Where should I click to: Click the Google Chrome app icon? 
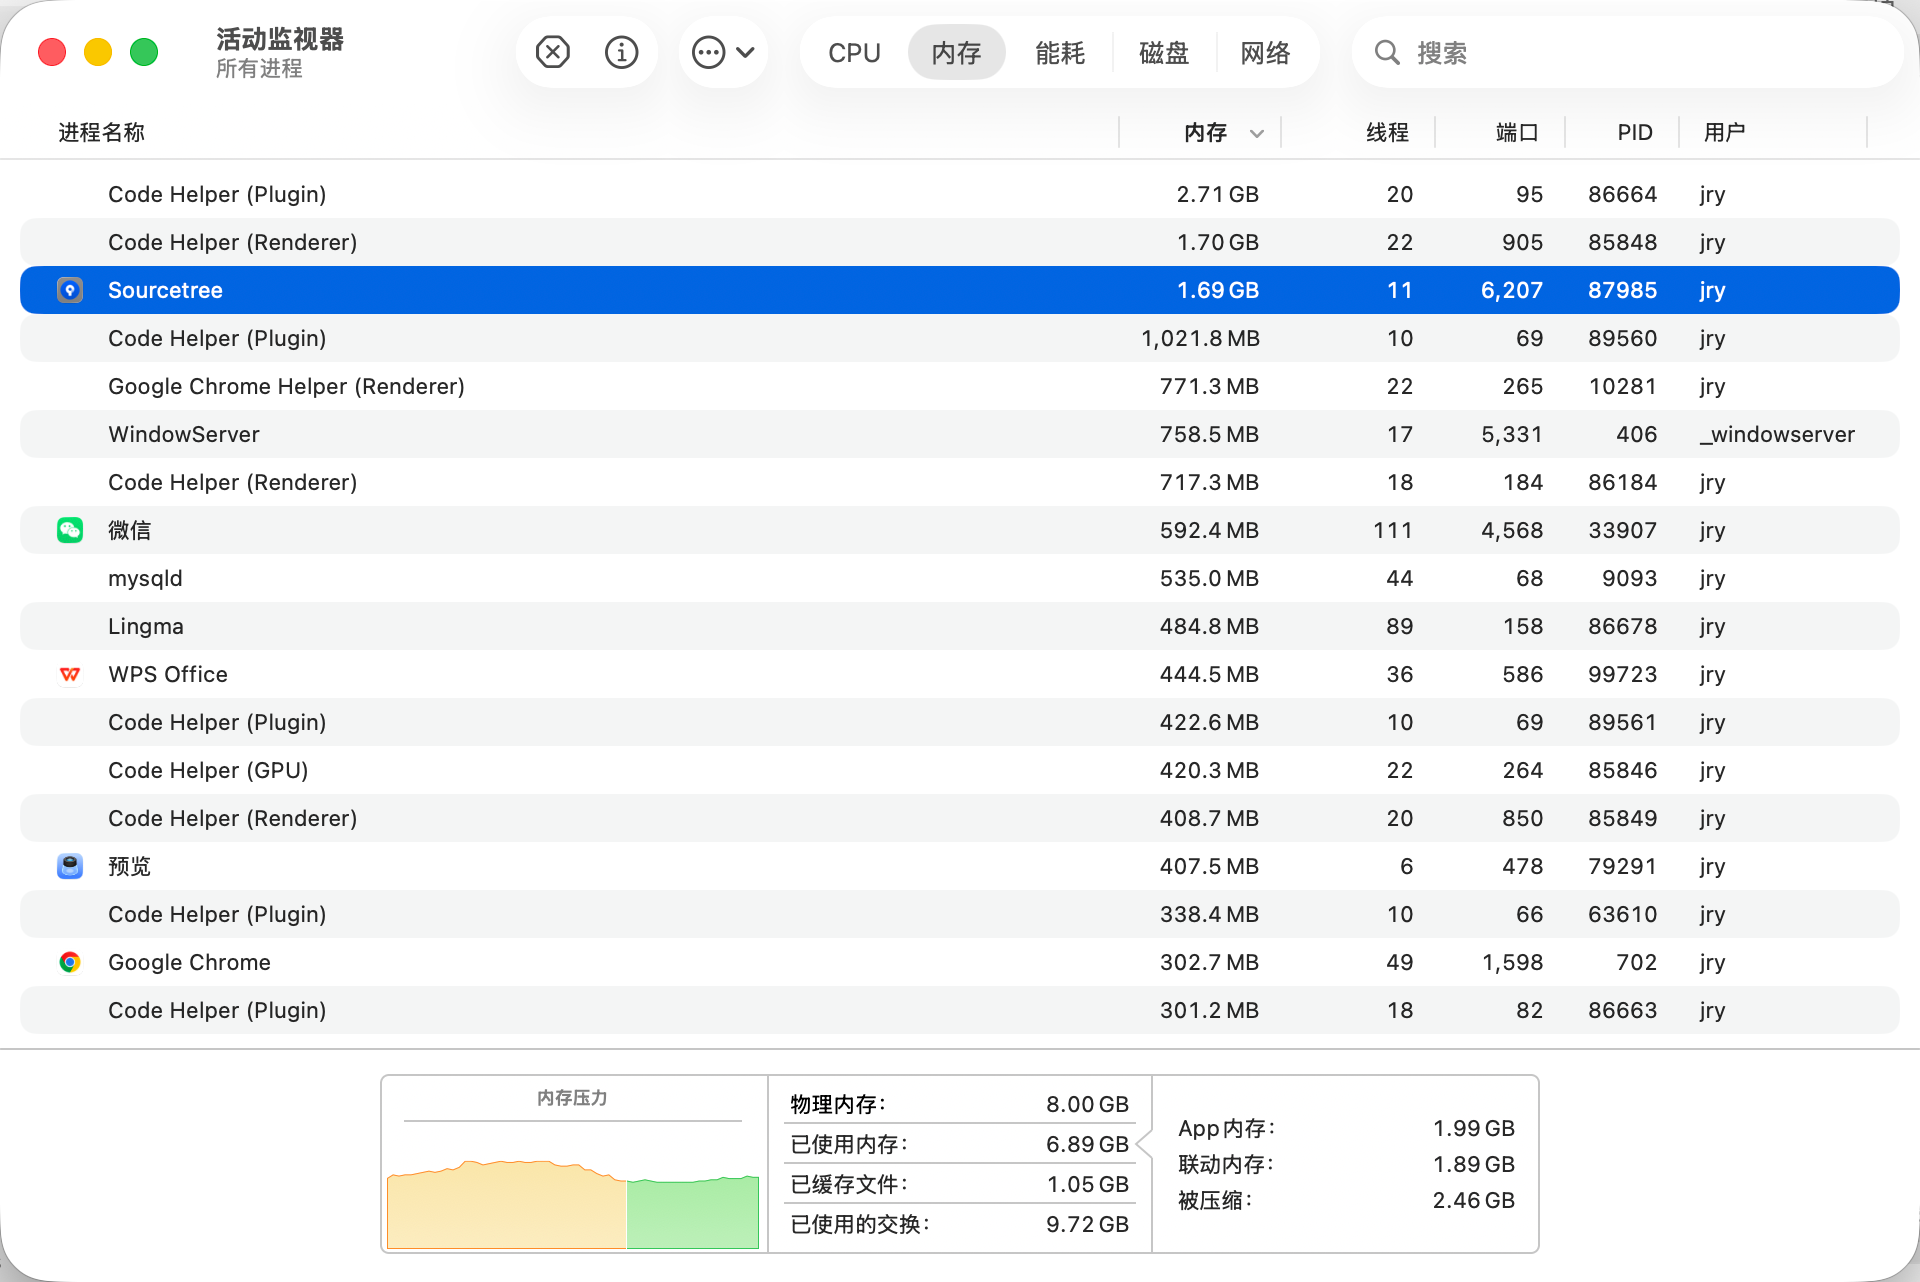click(70, 962)
